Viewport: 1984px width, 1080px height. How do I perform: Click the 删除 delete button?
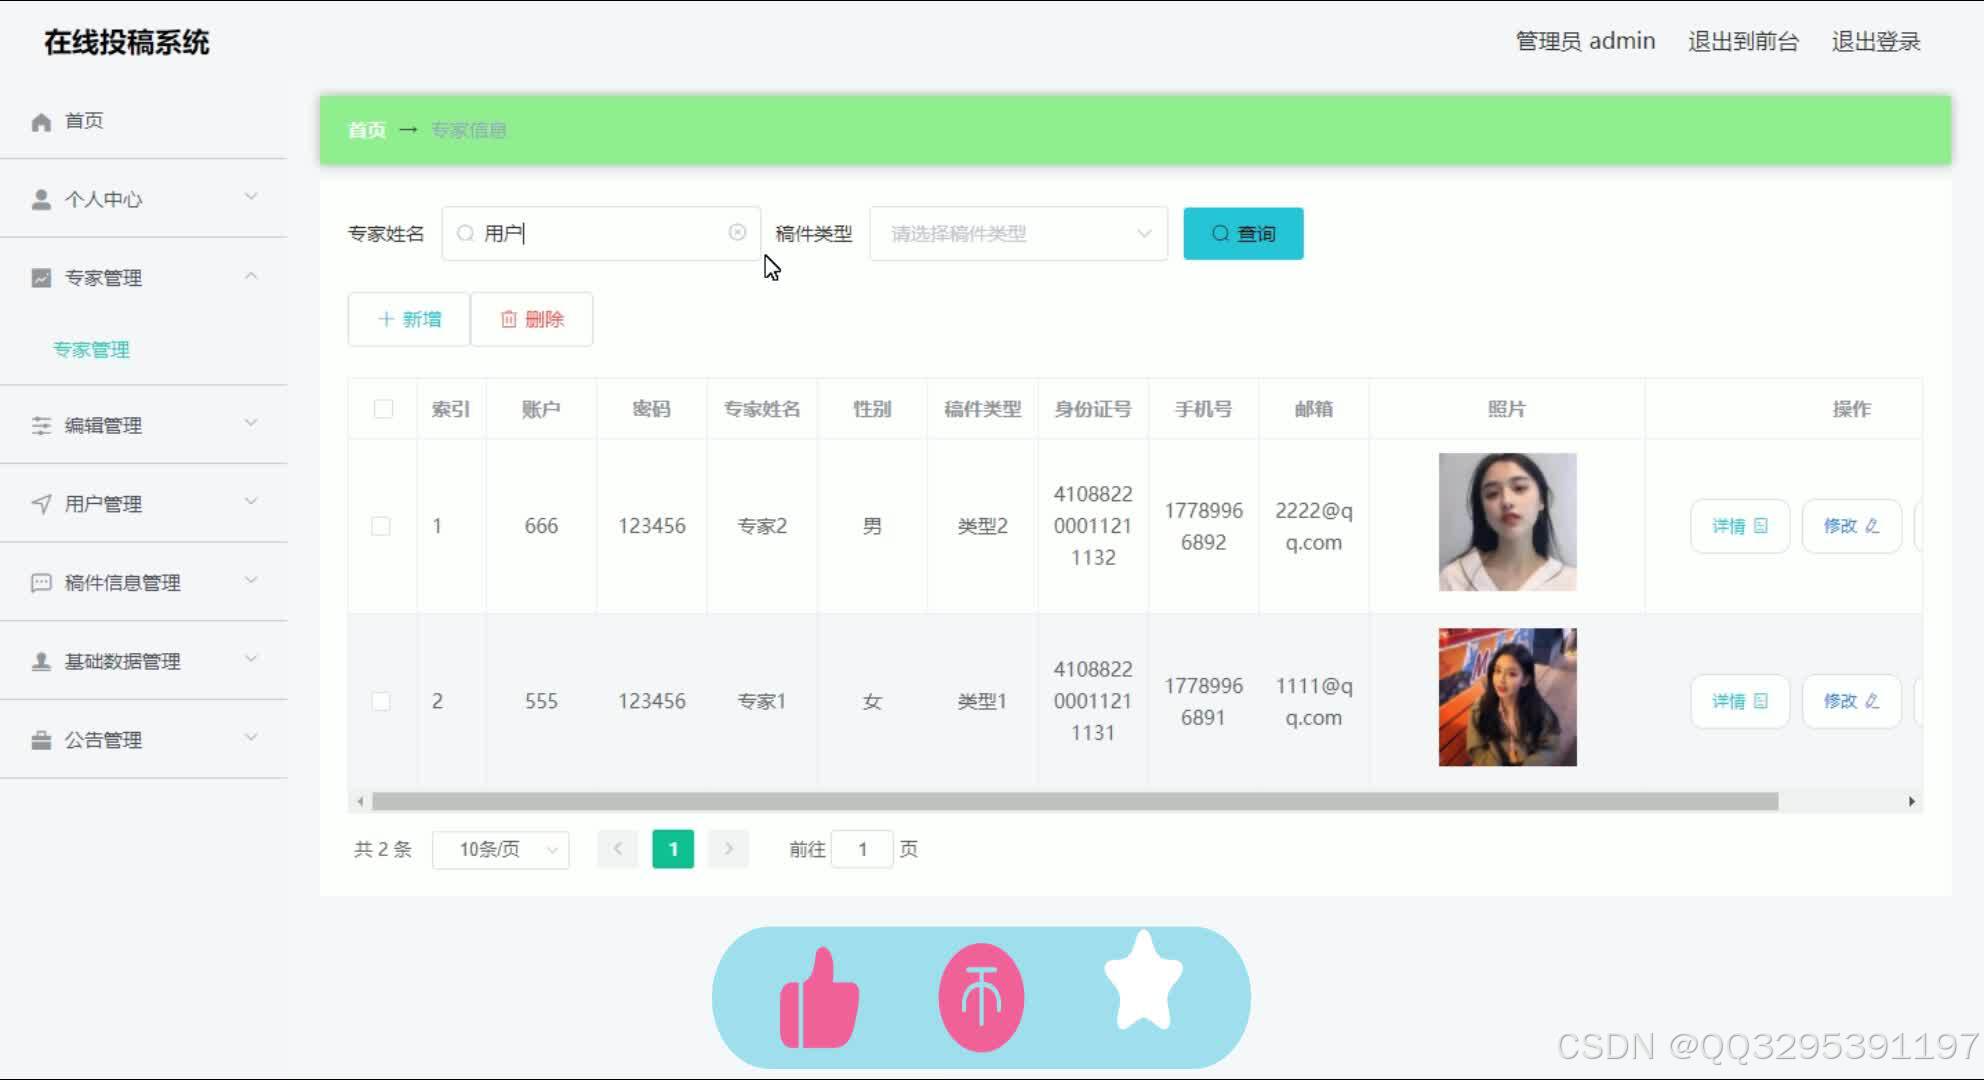(532, 319)
